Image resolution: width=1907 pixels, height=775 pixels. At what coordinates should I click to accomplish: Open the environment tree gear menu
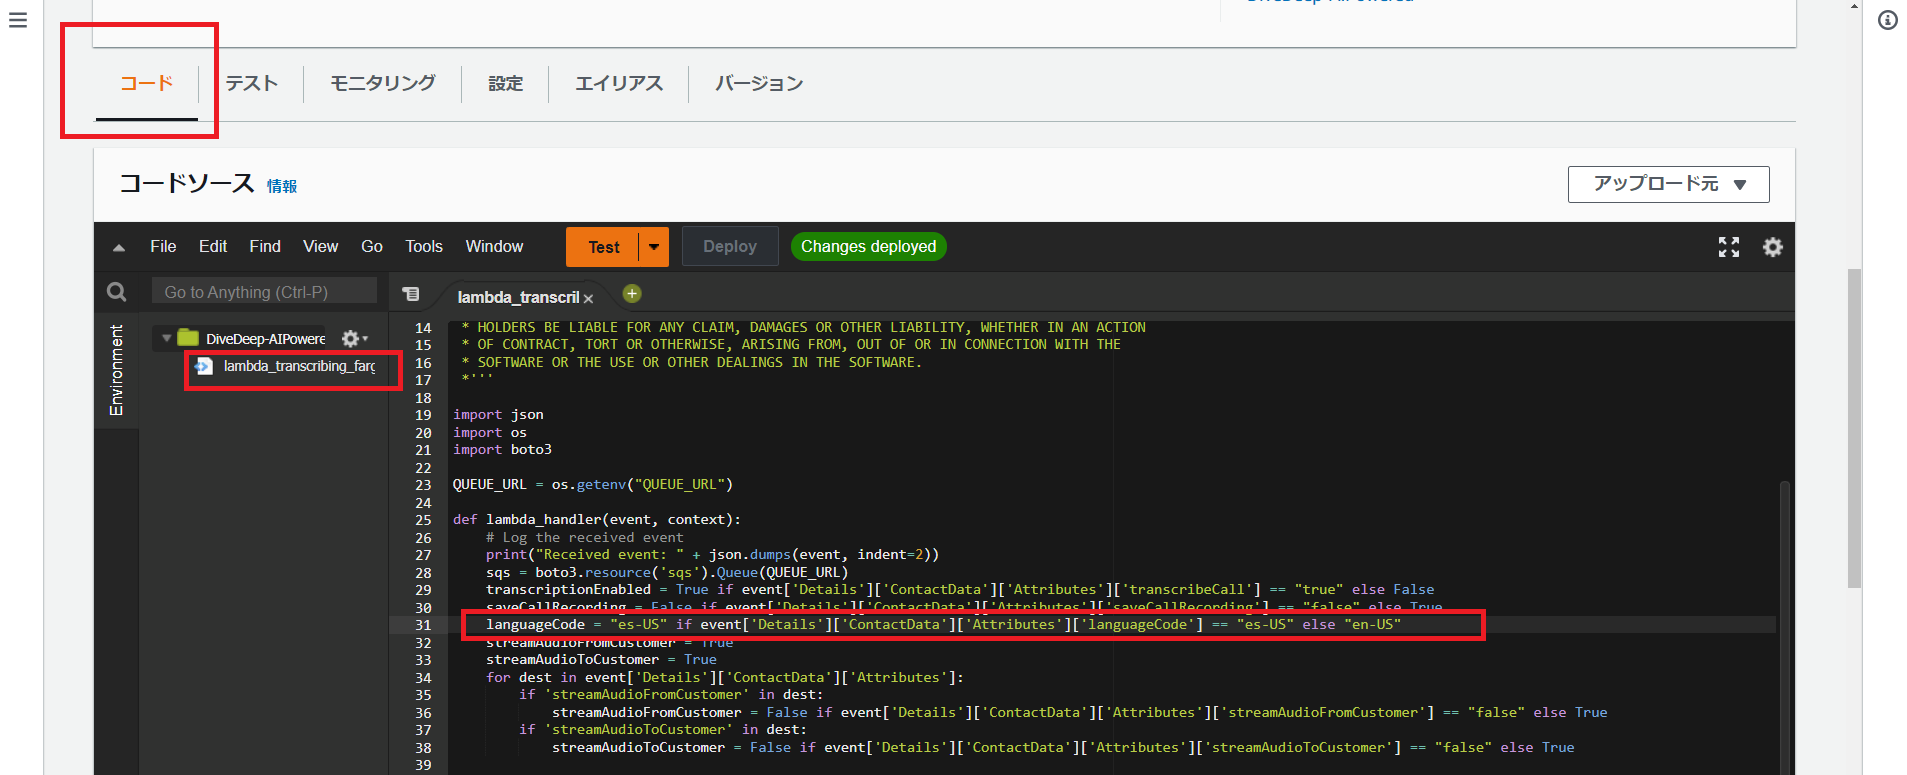(354, 339)
